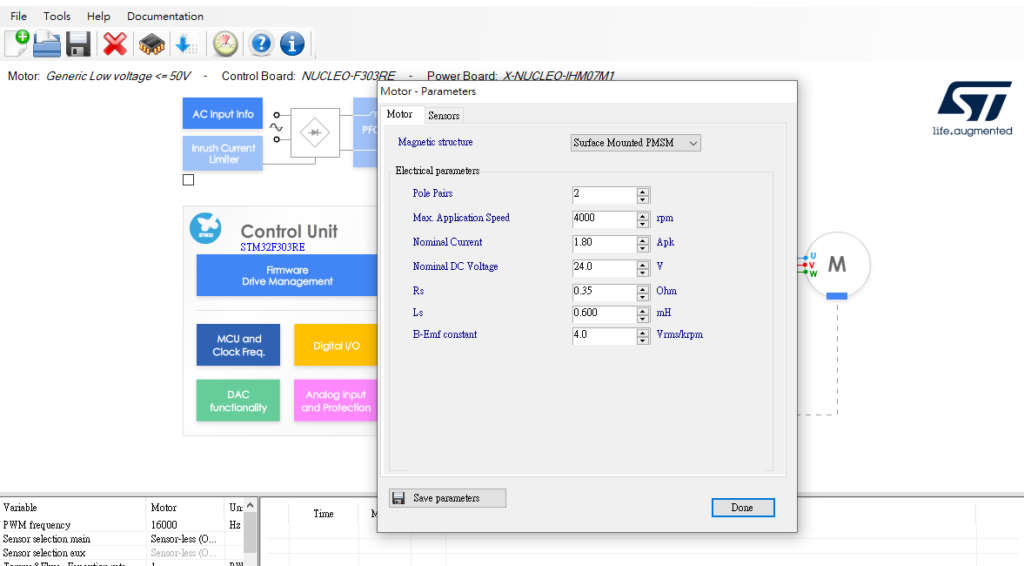Increase Max. Application Speed with up arrow
Screen dimensions: 1024x566
[643, 215]
